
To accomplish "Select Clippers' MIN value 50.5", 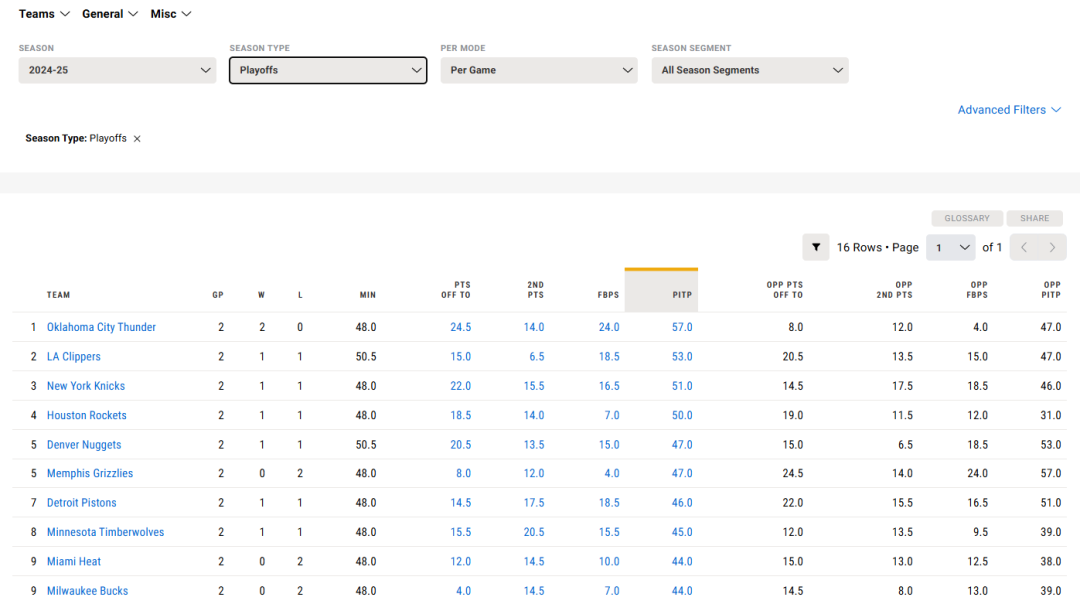I will (366, 357).
